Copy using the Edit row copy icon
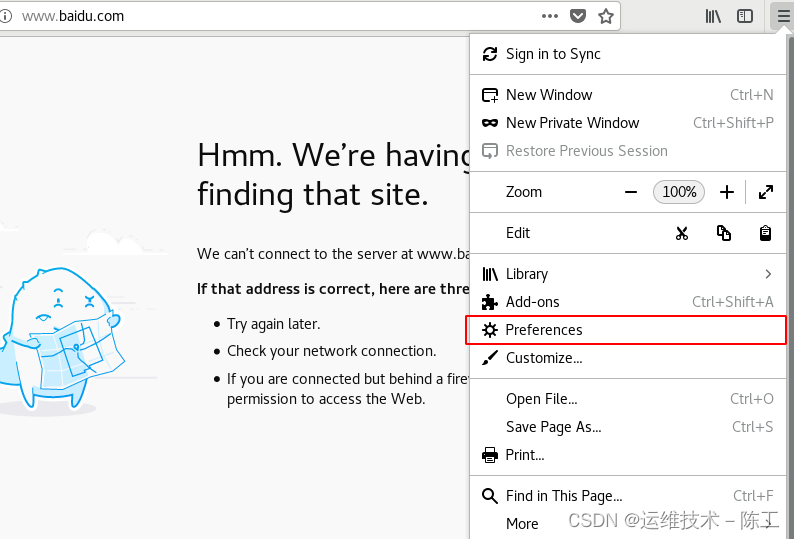The width and height of the screenshot is (794, 539). (724, 233)
